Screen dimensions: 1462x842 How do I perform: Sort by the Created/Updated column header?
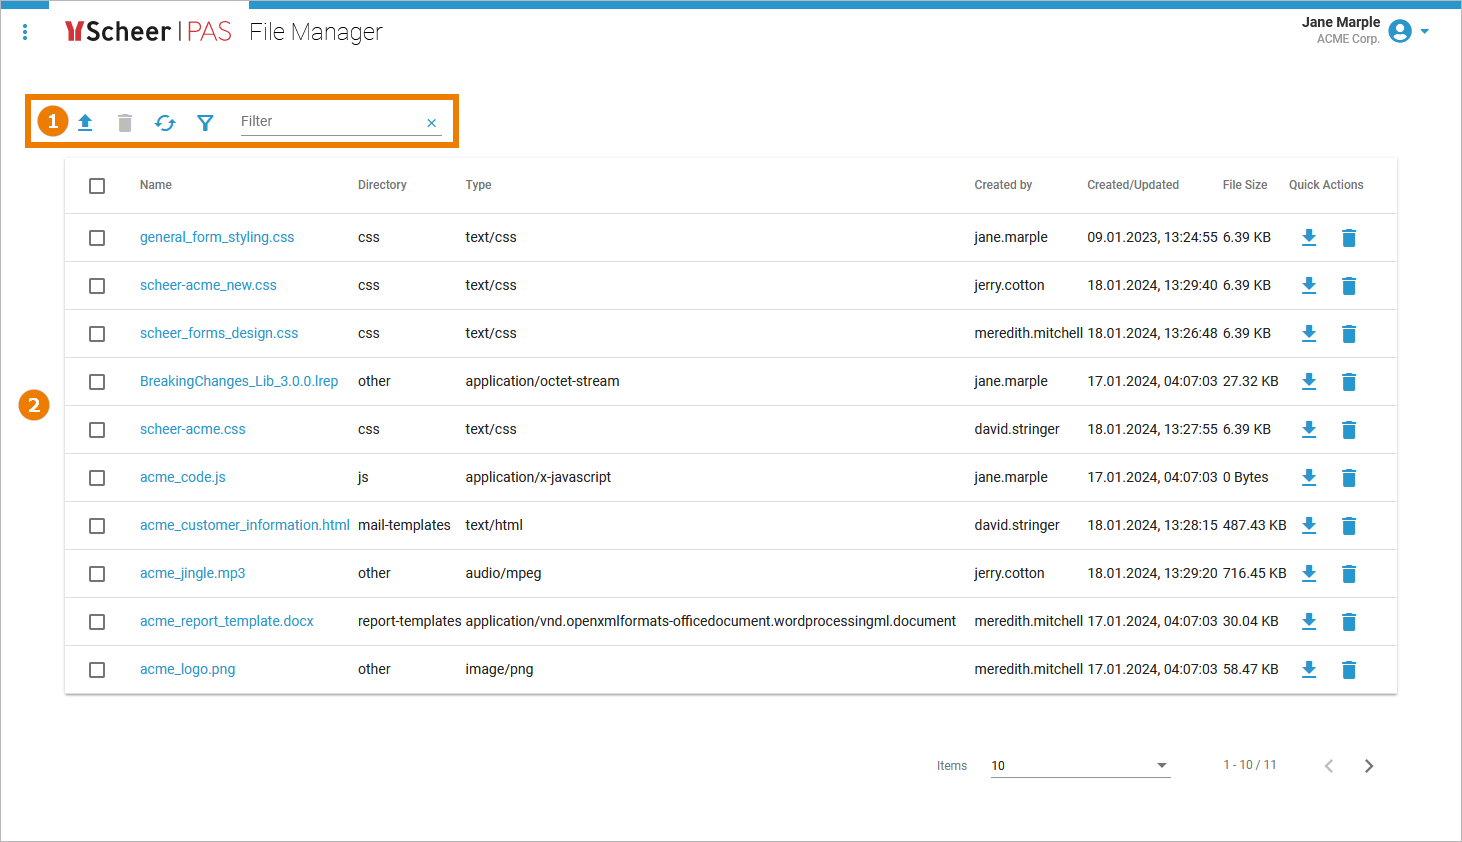pos(1133,185)
